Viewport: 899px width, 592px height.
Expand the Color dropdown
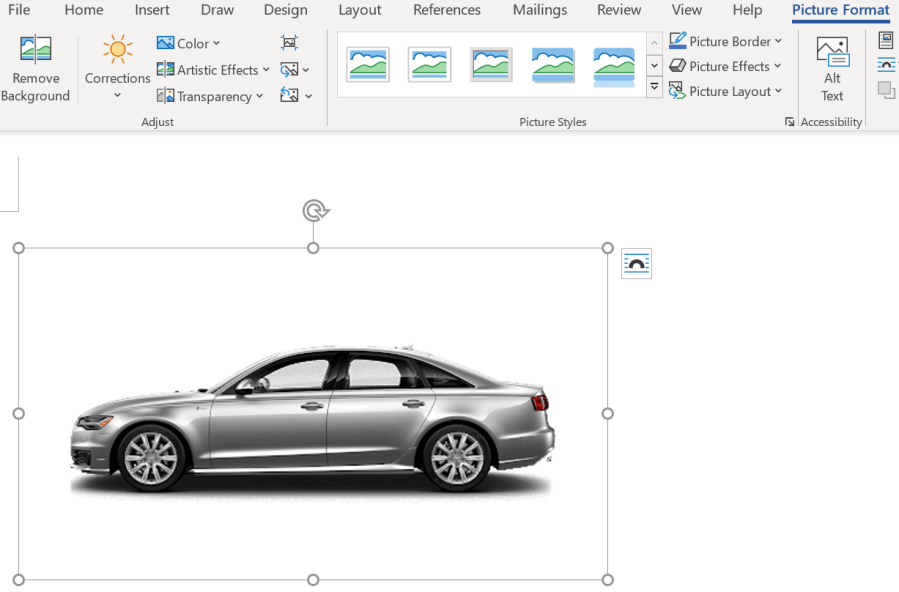(188, 43)
